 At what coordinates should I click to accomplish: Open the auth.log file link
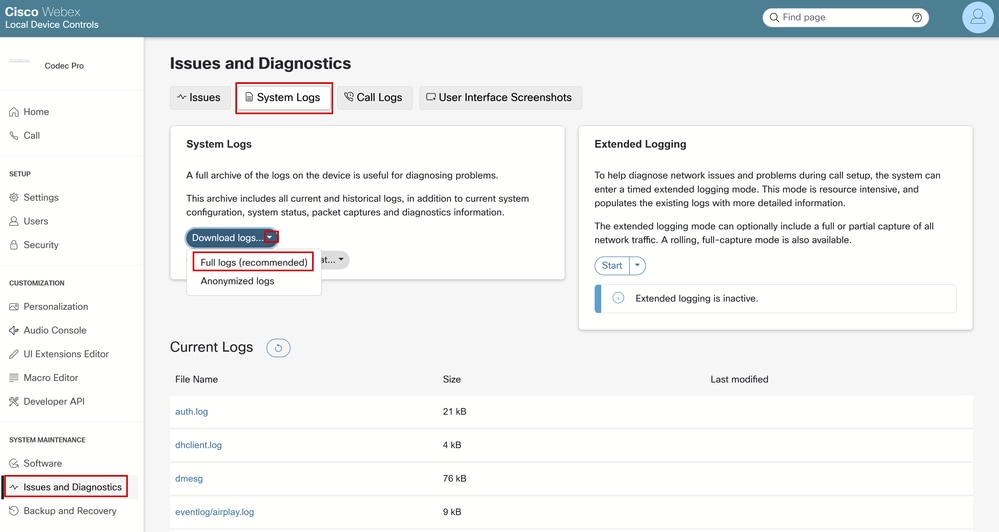point(191,412)
